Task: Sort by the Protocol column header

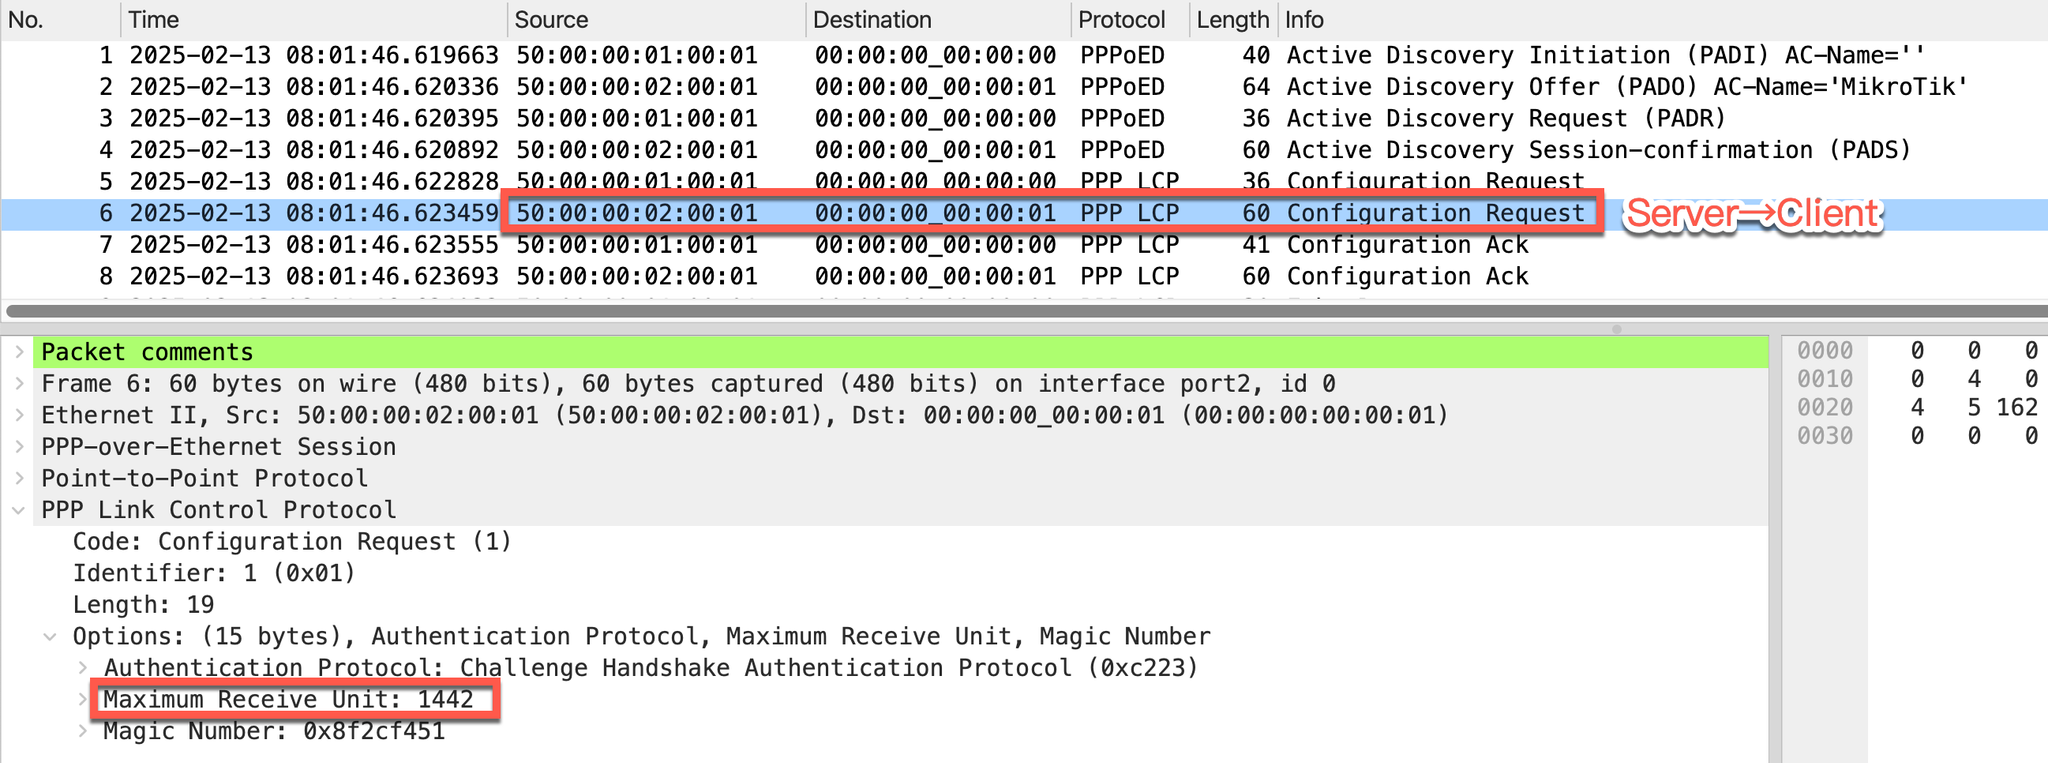Action: (1130, 20)
